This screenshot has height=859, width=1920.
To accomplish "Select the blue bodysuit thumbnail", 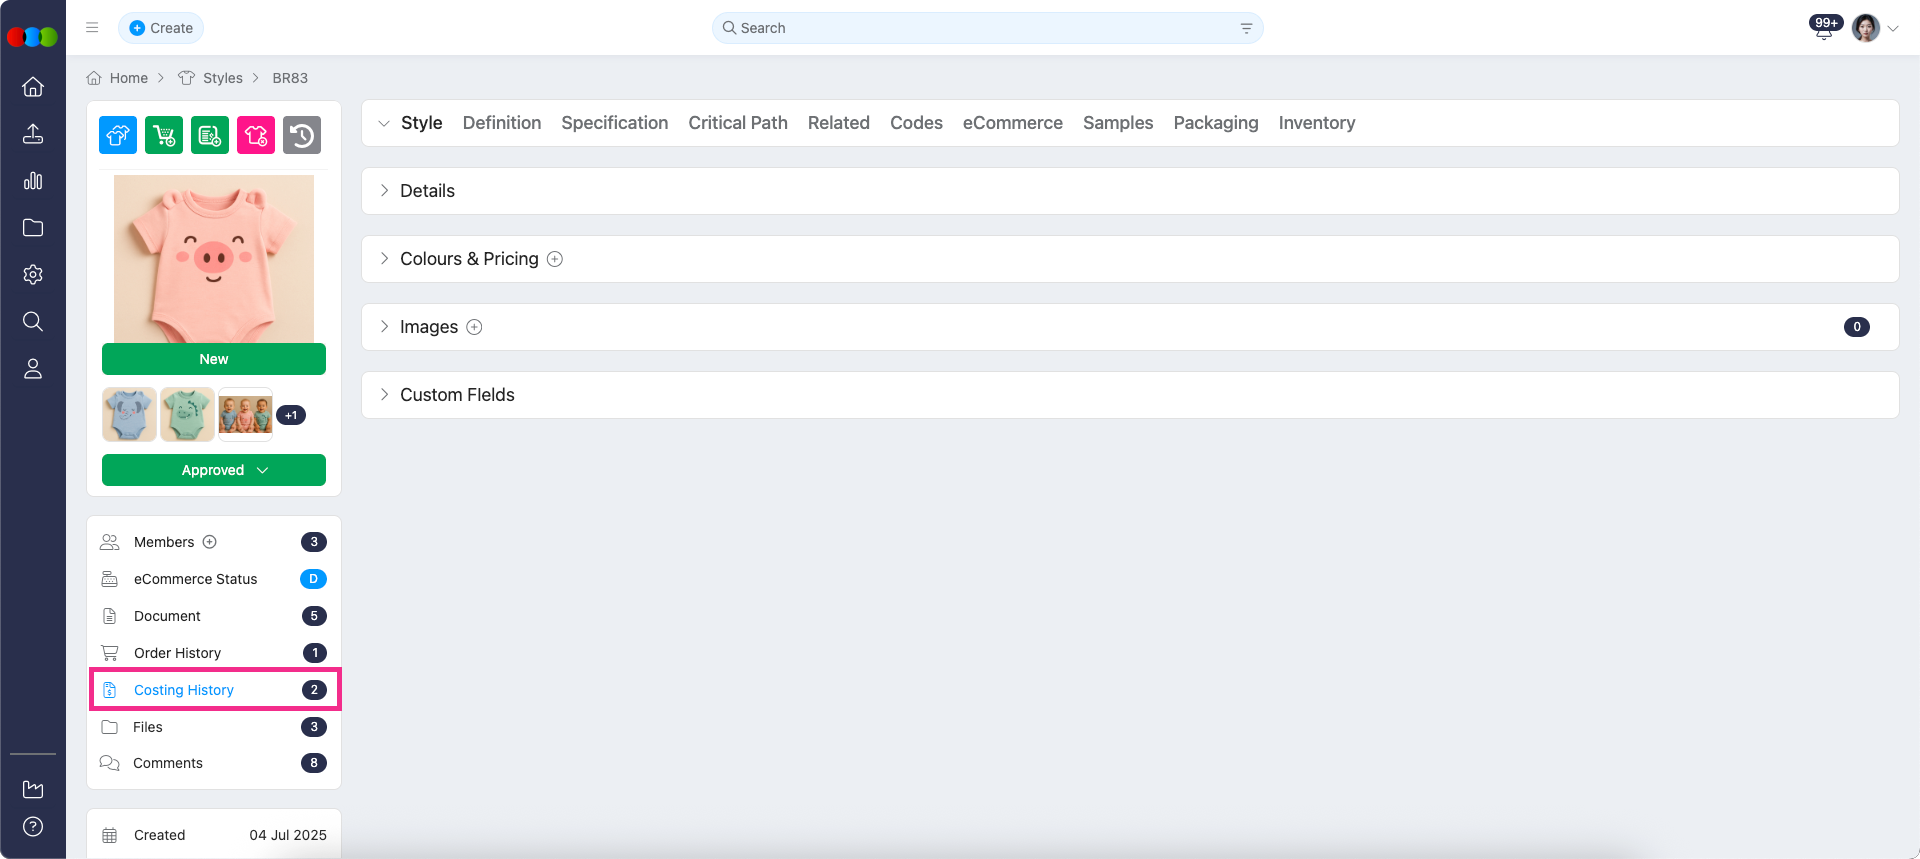I will (x=129, y=415).
